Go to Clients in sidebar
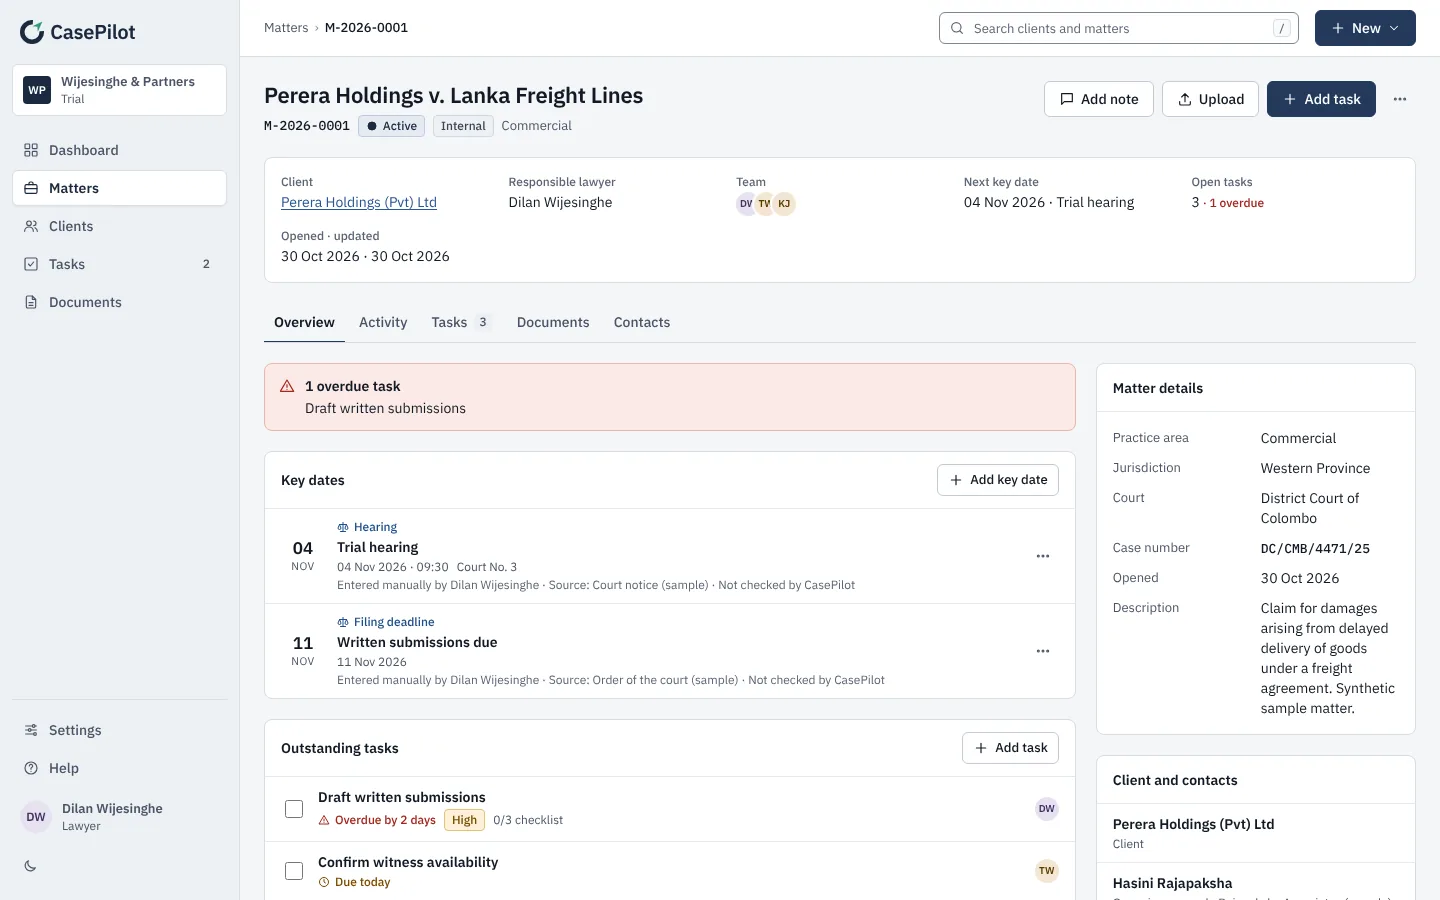This screenshot has height=900, width=1440. 119,226
